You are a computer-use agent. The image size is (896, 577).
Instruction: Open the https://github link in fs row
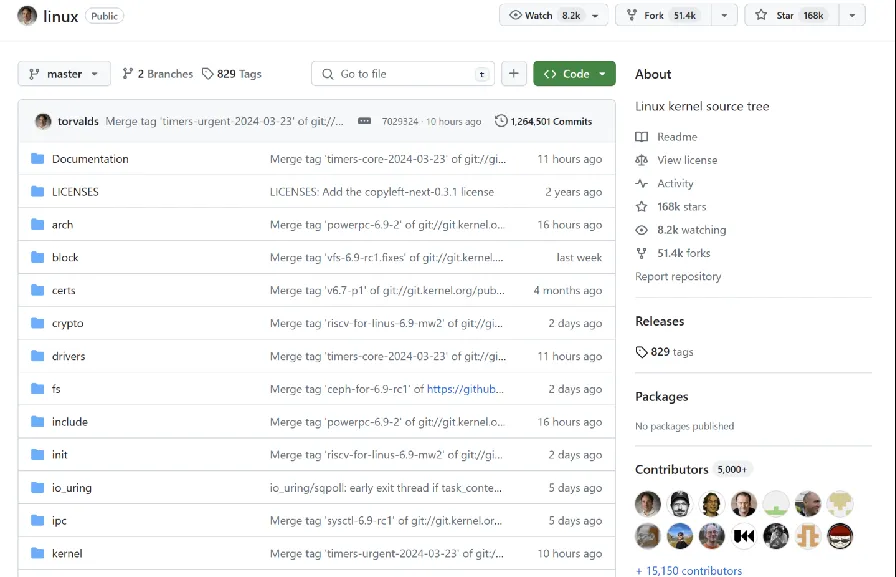pyautogui.click(x=465, y=389)
